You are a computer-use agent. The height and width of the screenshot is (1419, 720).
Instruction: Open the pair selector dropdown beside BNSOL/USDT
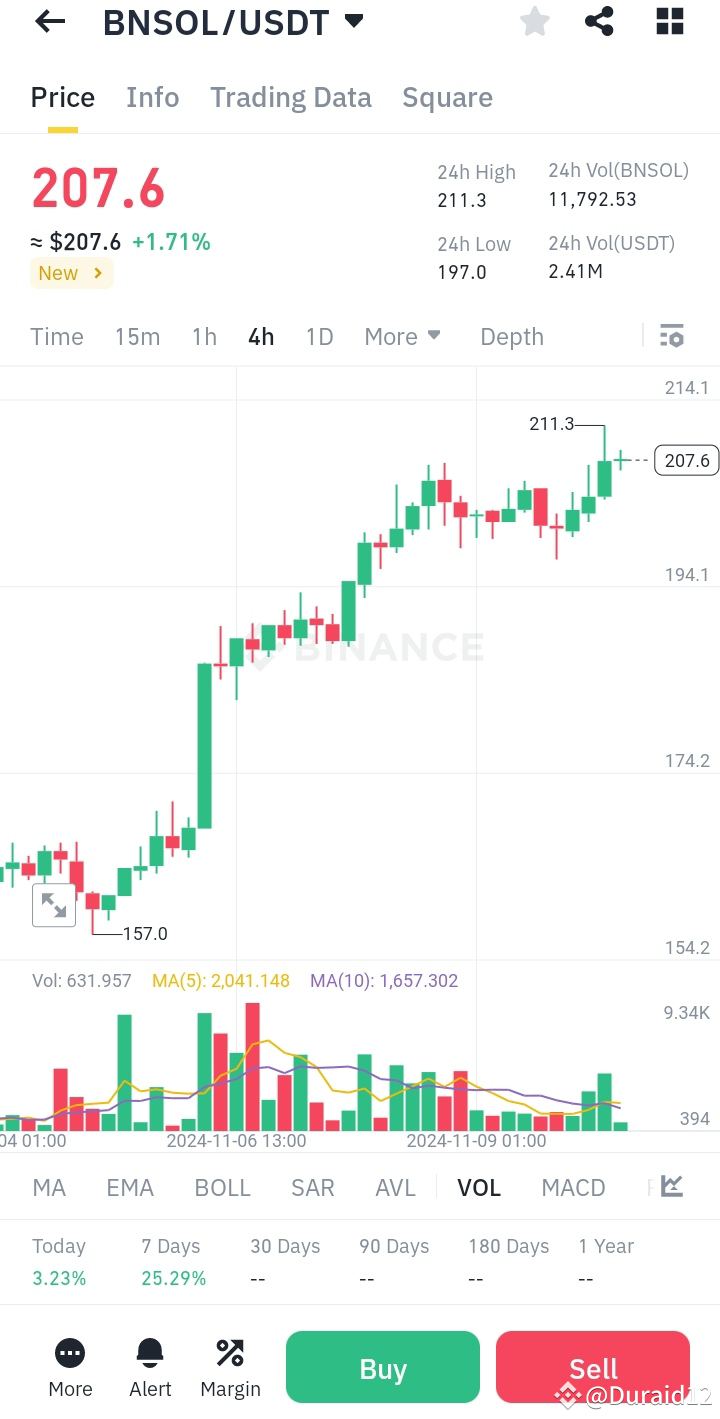352,21
